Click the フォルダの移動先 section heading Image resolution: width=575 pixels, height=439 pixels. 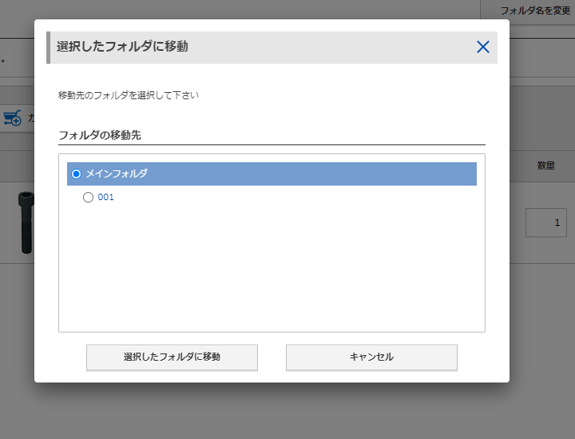(100, 135)
